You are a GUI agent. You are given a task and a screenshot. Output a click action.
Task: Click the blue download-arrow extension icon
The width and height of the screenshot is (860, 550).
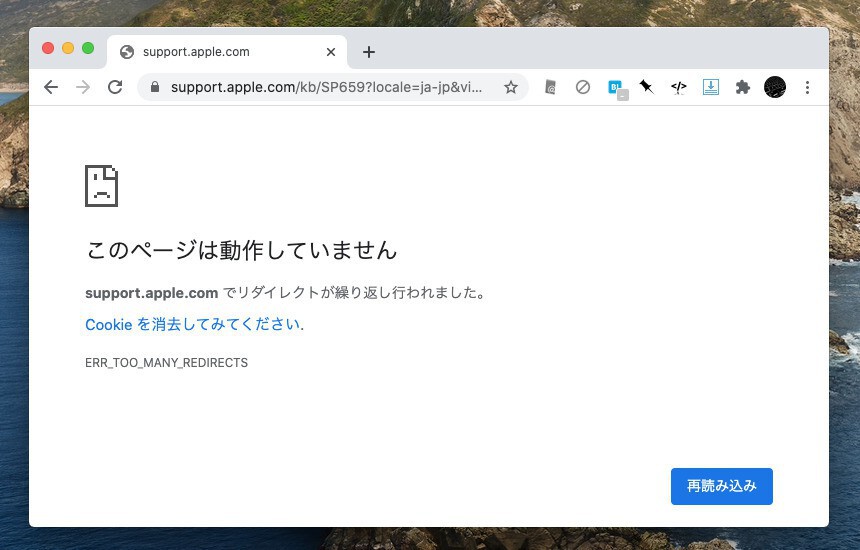(x=711, y=87)
